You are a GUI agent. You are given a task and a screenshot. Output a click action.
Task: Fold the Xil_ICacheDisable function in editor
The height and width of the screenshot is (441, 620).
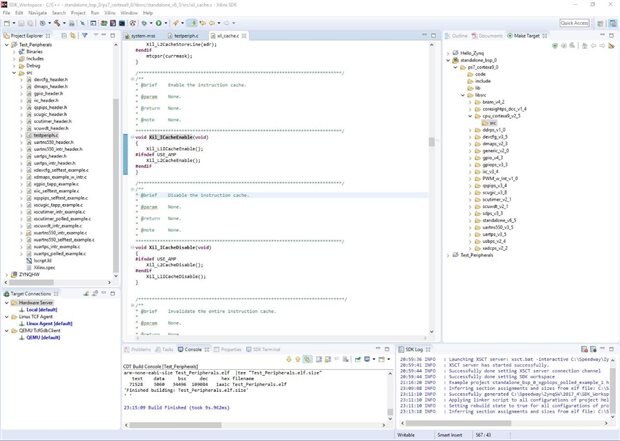pos(130,246)
